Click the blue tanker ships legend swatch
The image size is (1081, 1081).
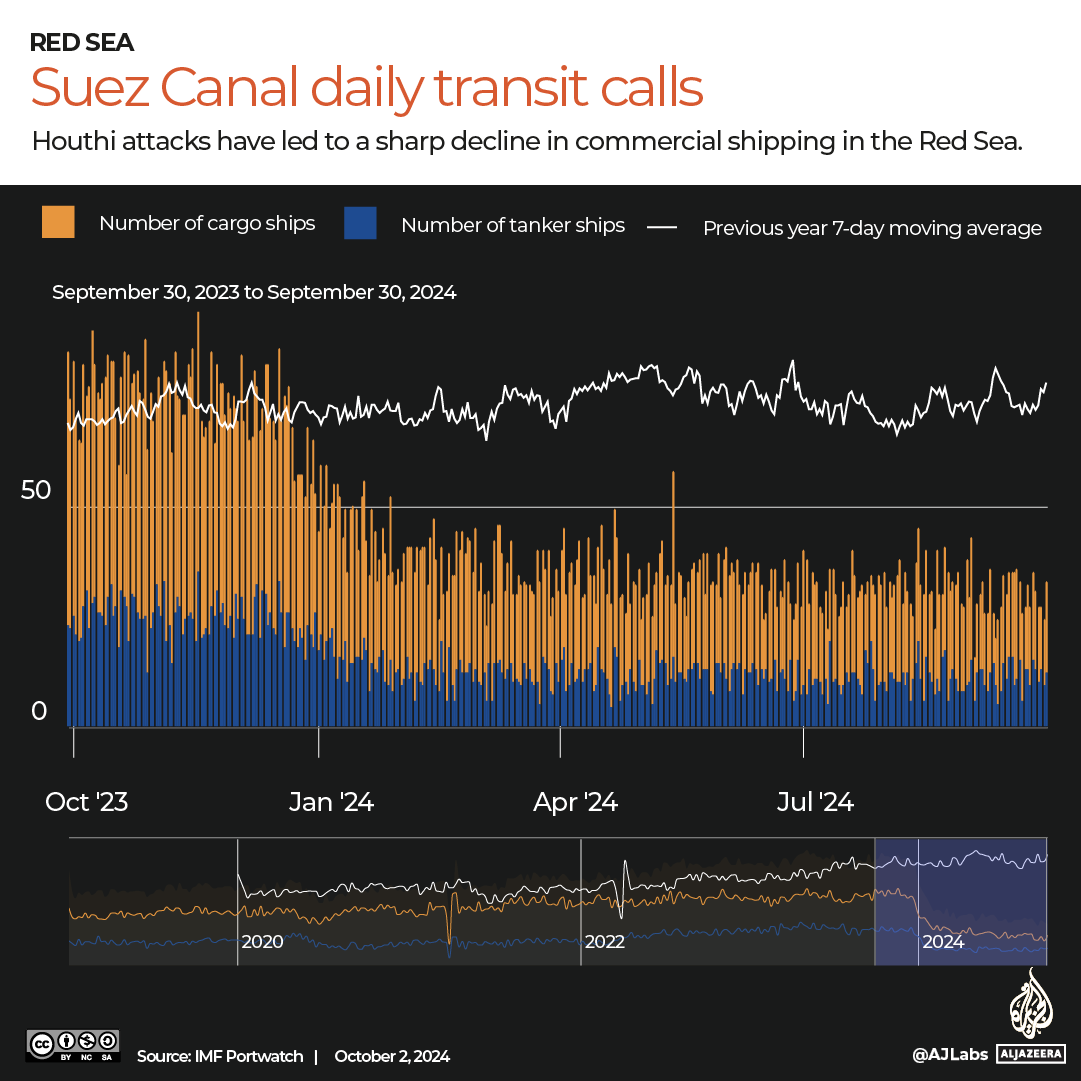tap(360, 222)
